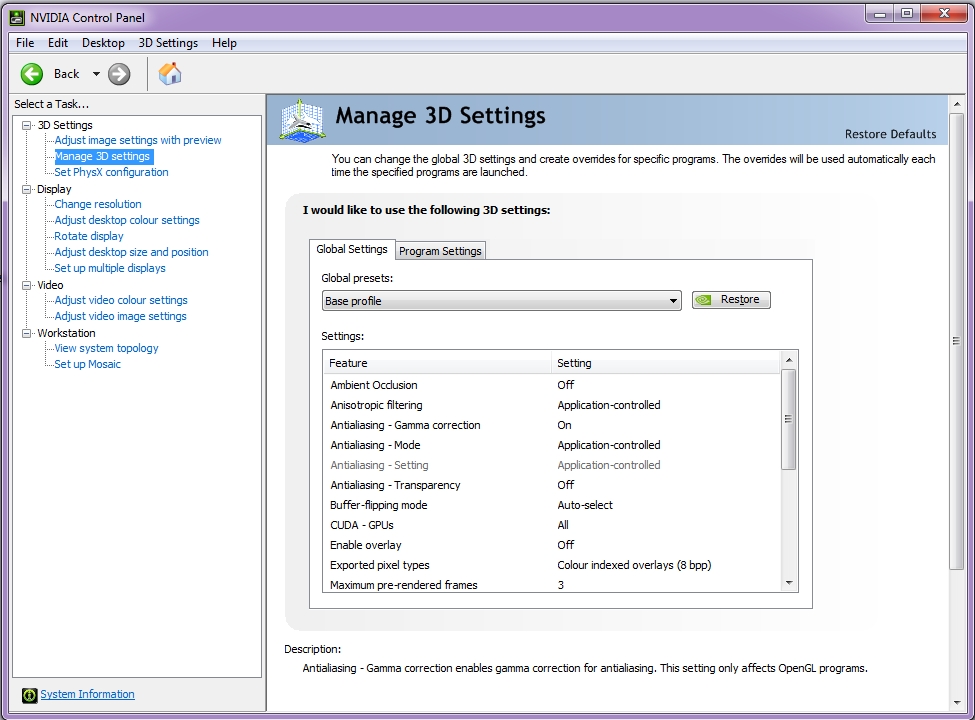Viewport: 975px width, 720px height.
Task: Open the Back history dropdown arrow
Action: pyautogui.click(x=96, y=74)
